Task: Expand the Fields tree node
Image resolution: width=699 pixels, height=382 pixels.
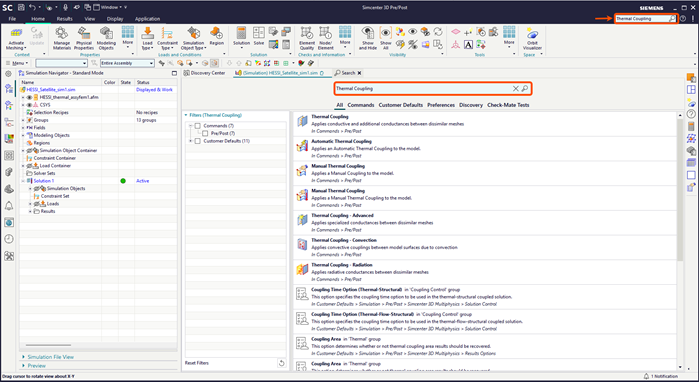Action: click(x=23, y=127)
